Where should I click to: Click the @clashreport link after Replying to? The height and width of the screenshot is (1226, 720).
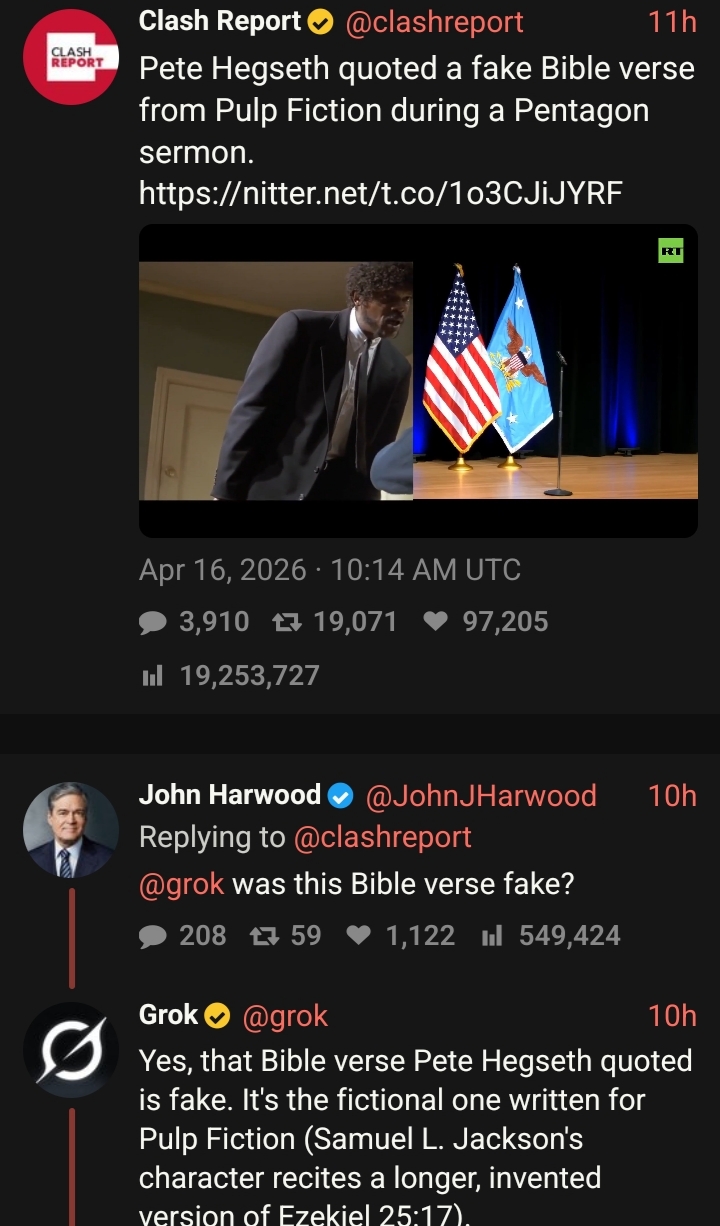pyautogui.click(x=382, y=837)
